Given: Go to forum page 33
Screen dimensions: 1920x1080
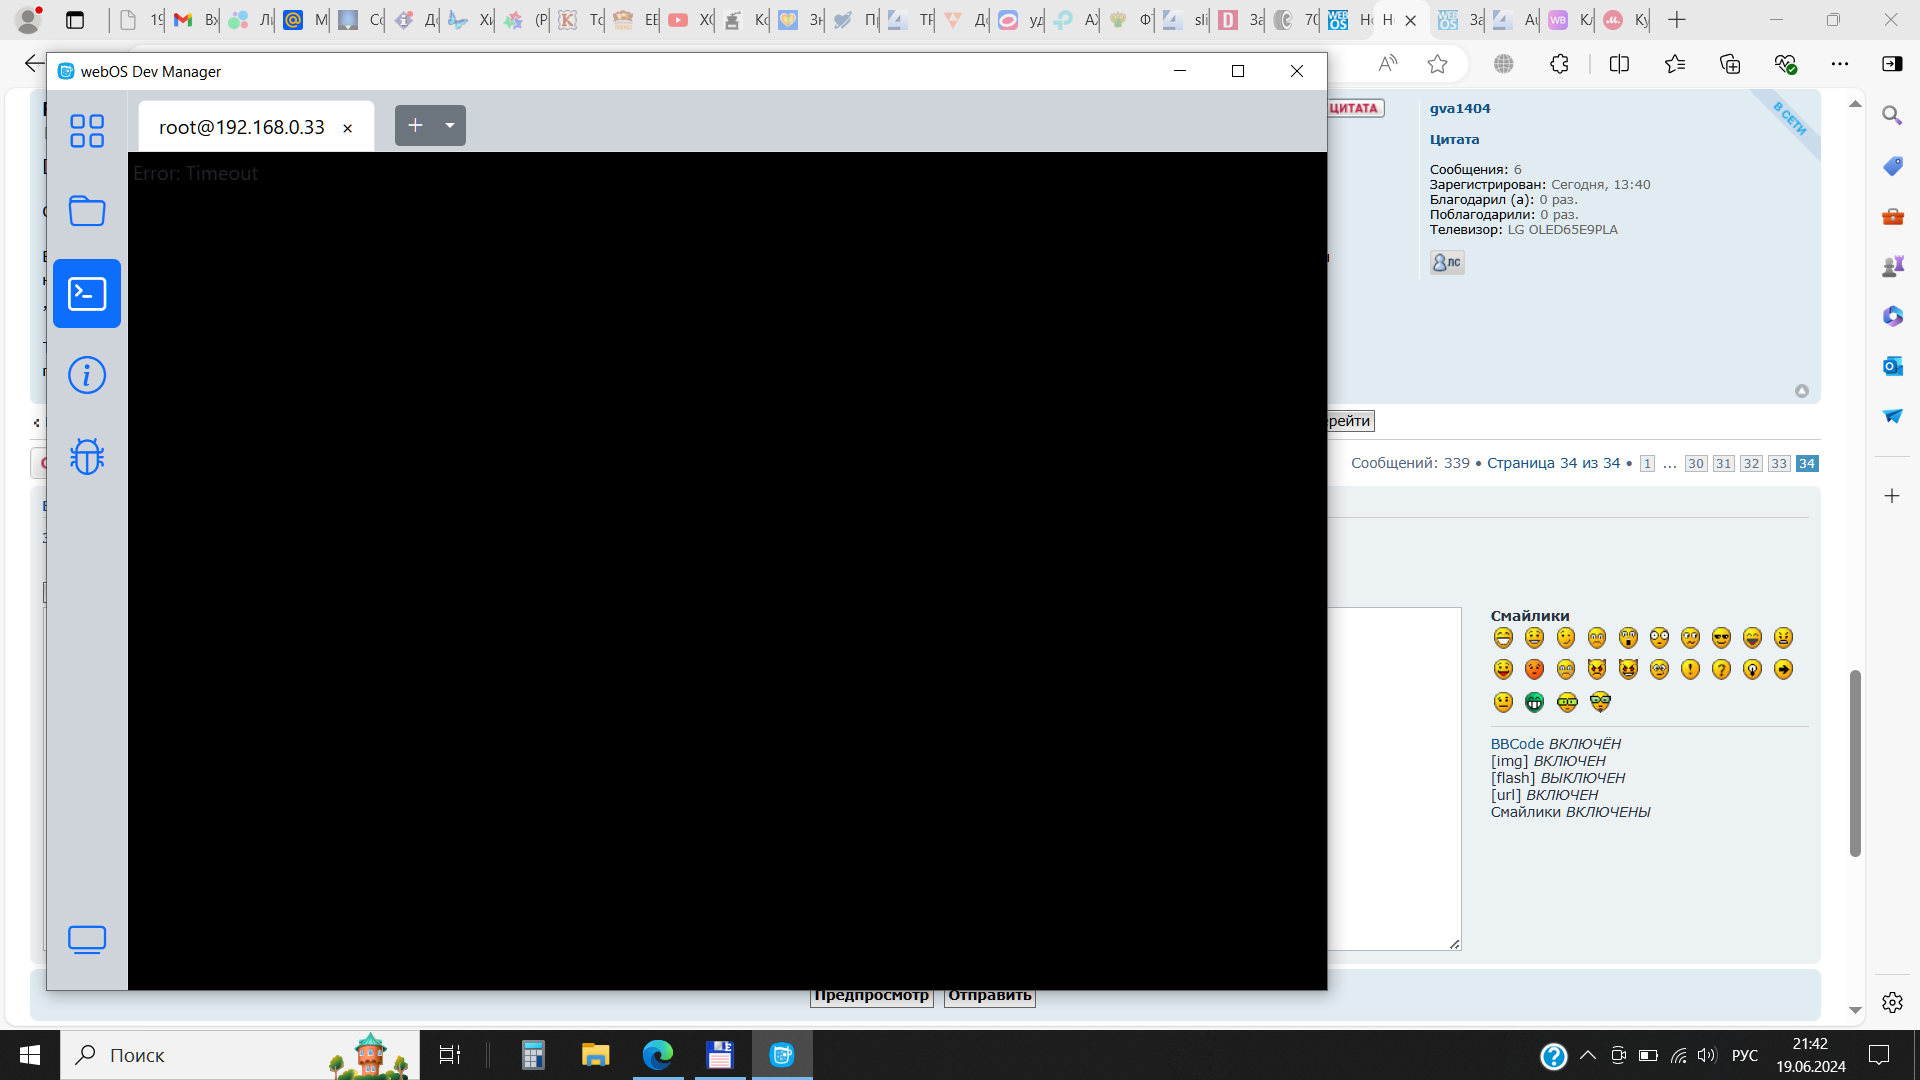Looking at the screenshot, I should pos(1778,463).
